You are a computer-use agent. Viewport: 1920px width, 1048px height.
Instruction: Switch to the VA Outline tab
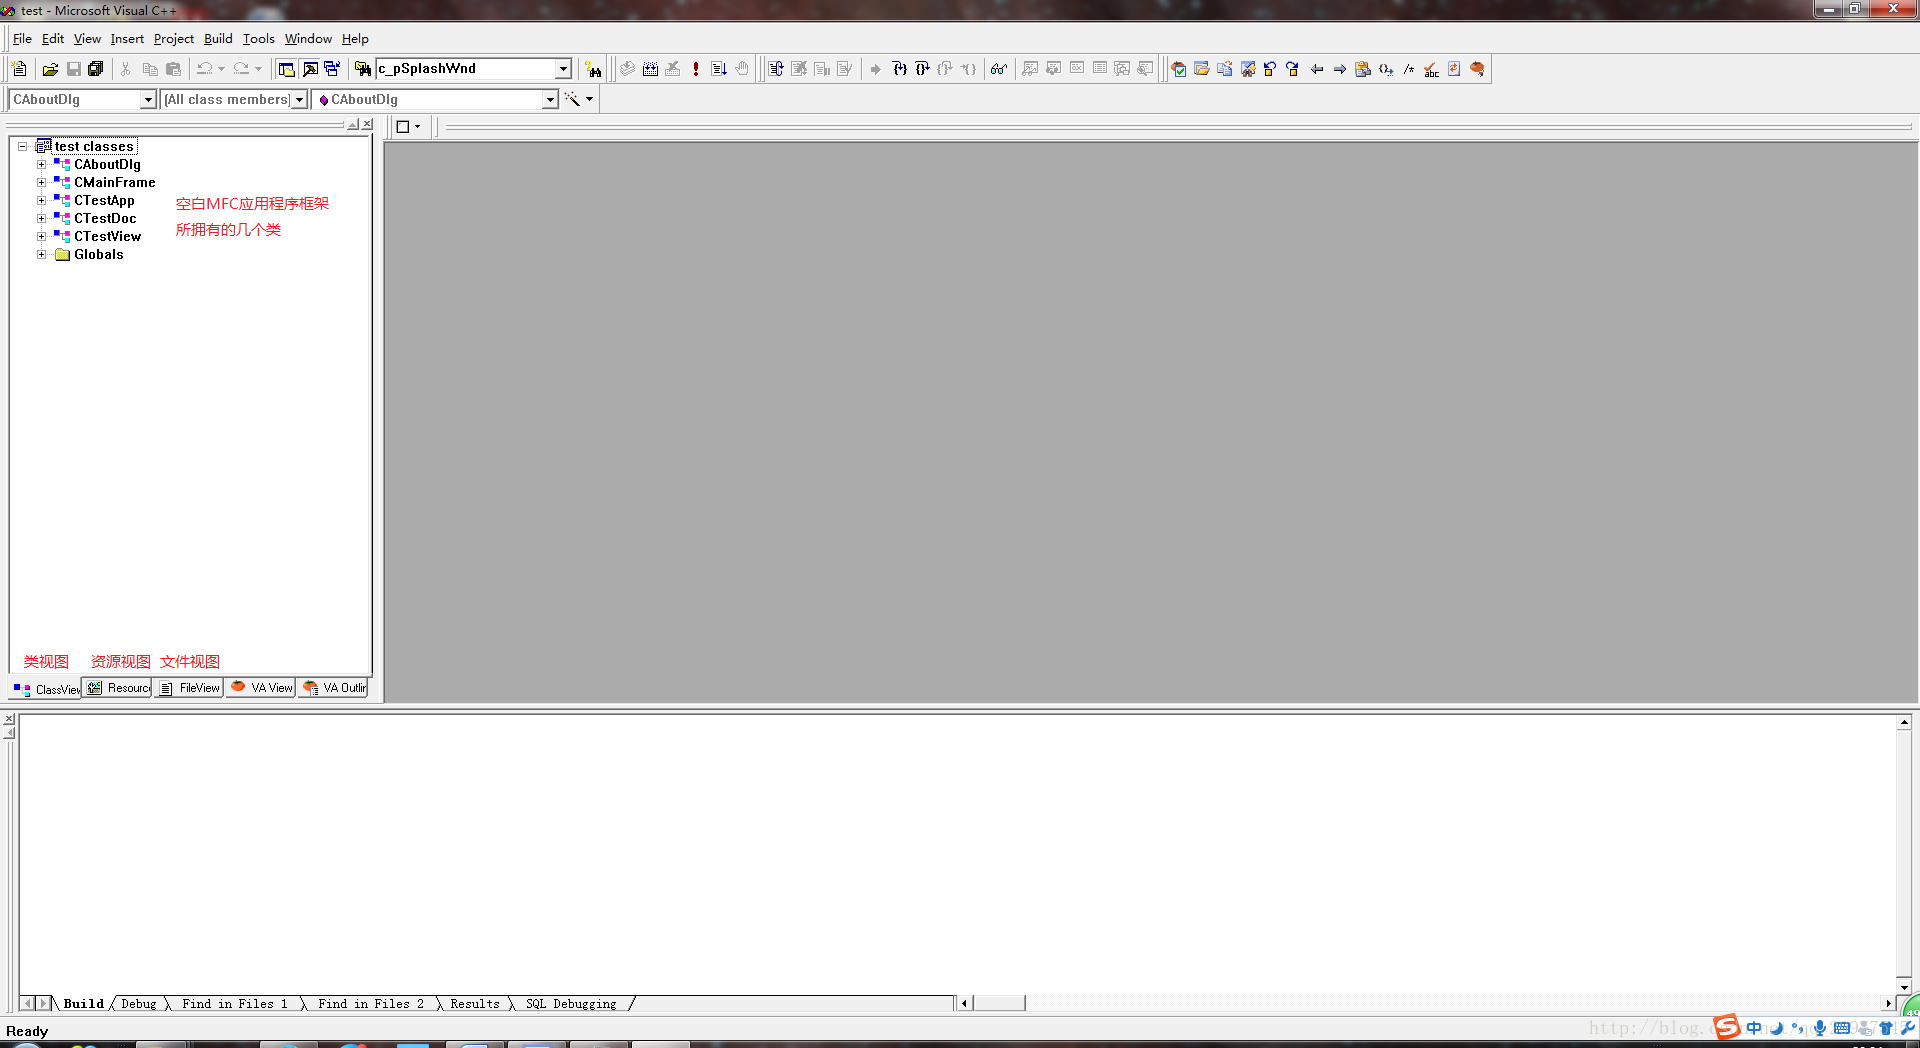tap(333, 688)
